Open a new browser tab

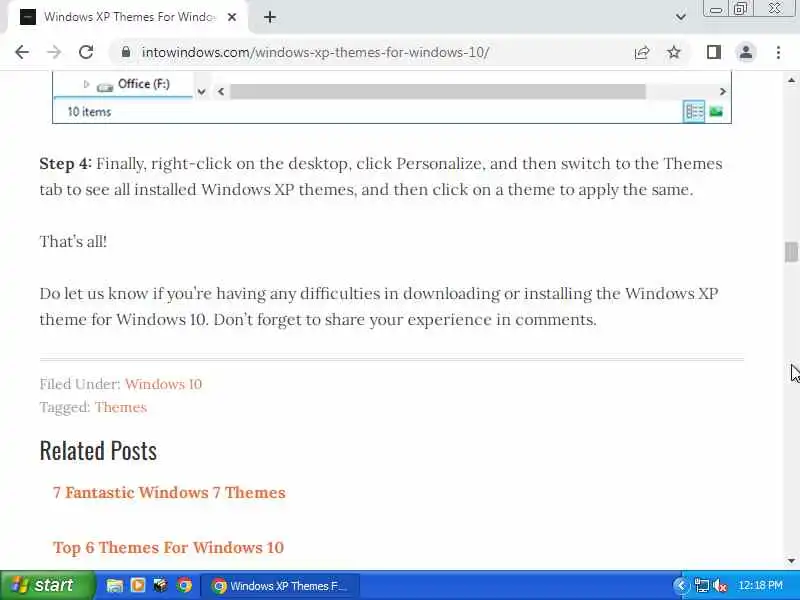pyautogui.click(x=270, y=17)
